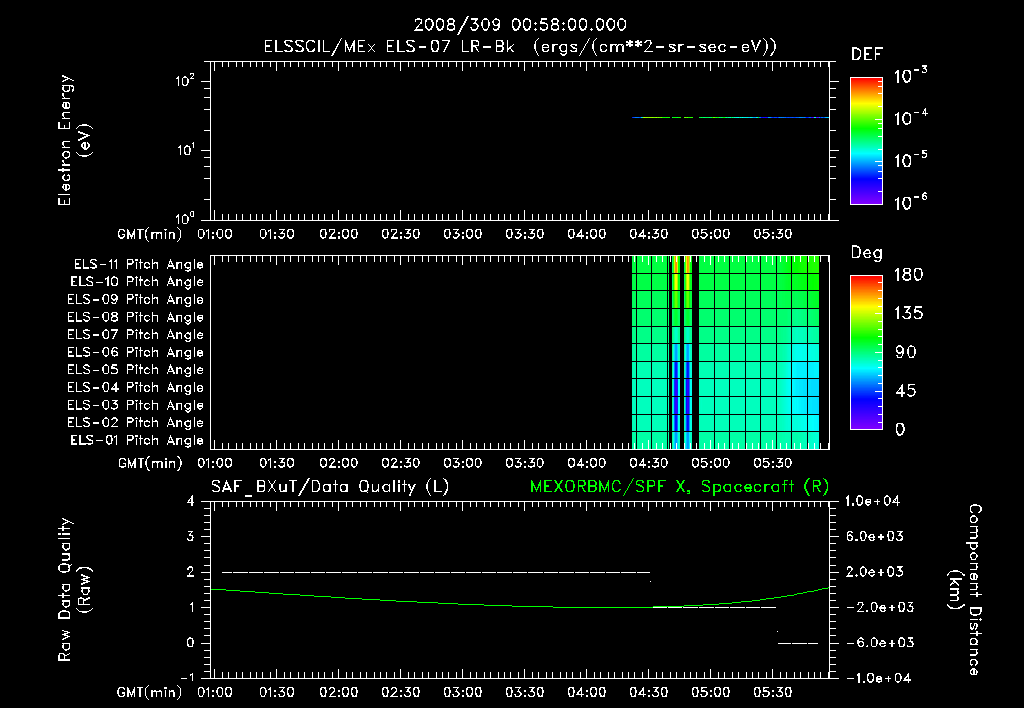Click the 0 degree scale label
Screen dimensions: 1024x708
click(x=900, y=429)
